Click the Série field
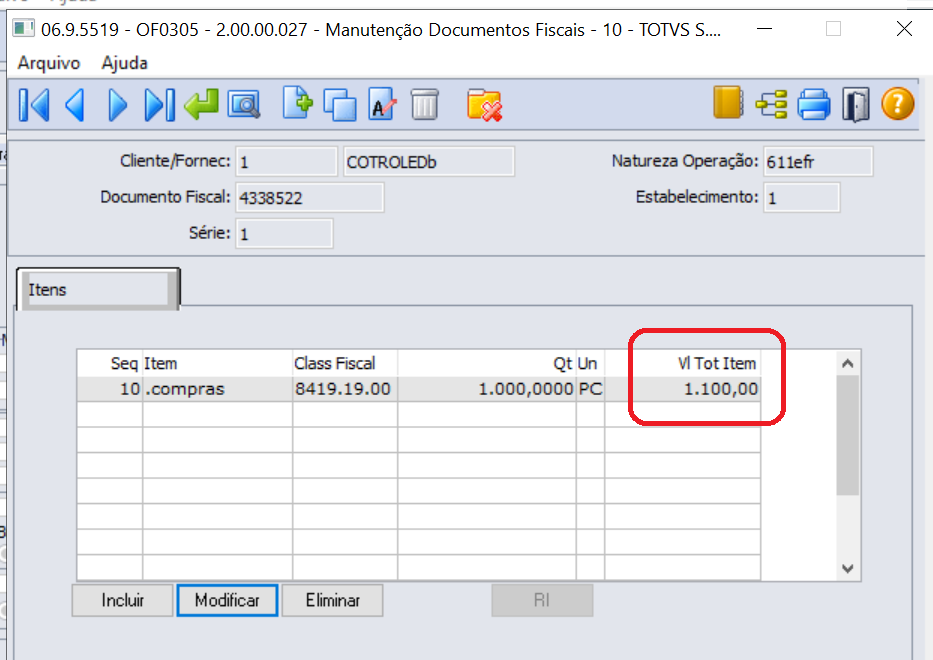 pos(284,233)
